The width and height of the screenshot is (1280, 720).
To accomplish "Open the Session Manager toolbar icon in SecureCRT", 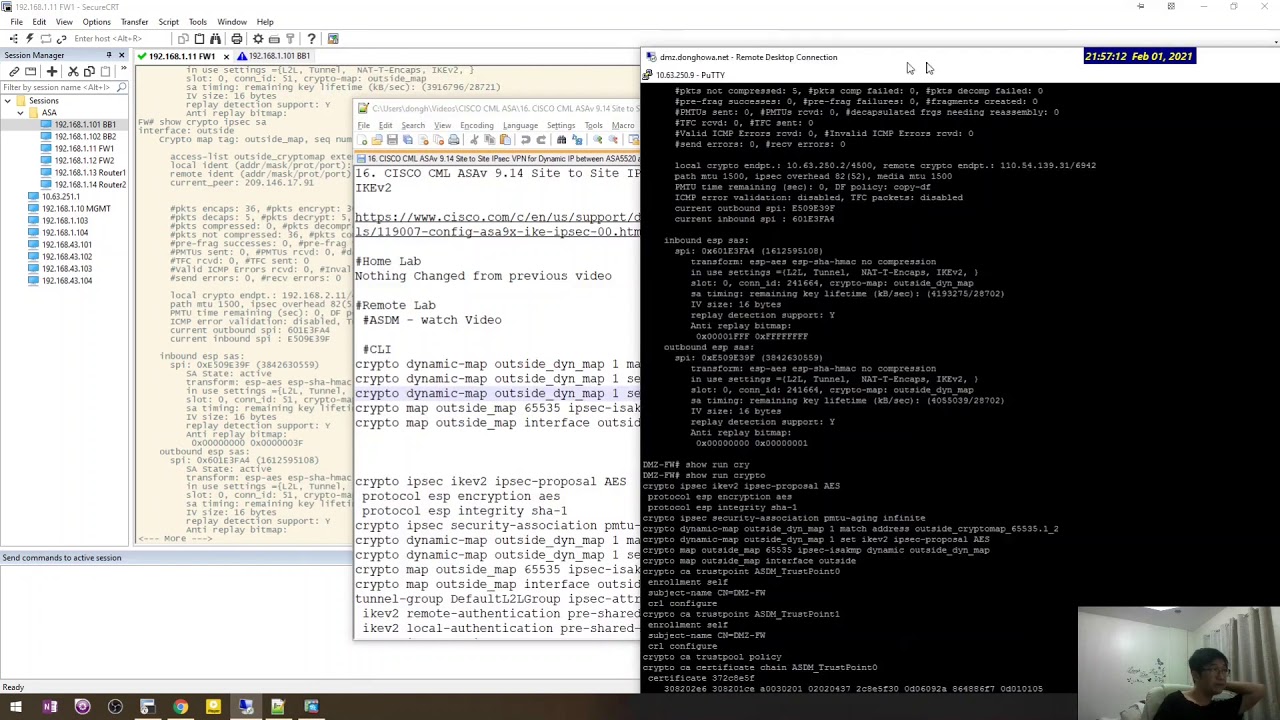I will pyautogui.click(x=13, y=39).
